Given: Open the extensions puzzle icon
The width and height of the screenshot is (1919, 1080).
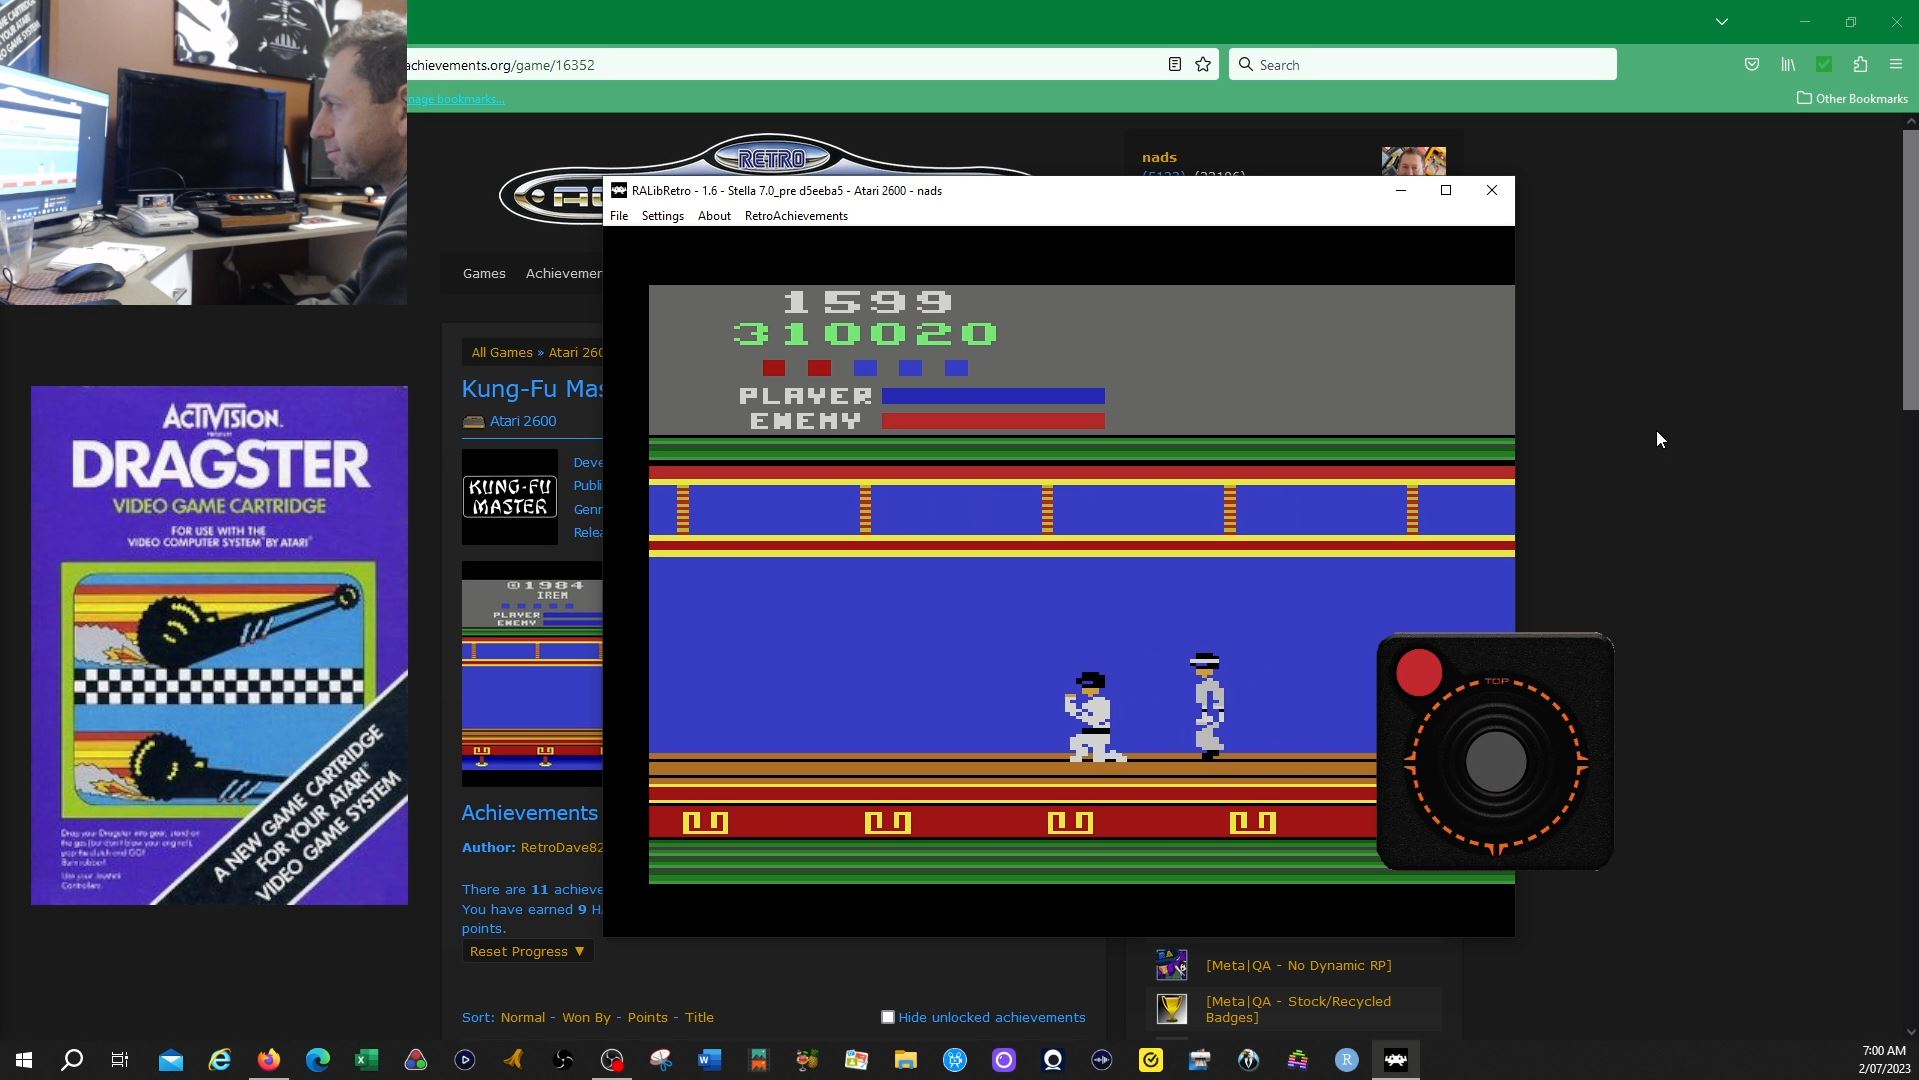Looking at the screenshot, I should tap(1860, 65).
